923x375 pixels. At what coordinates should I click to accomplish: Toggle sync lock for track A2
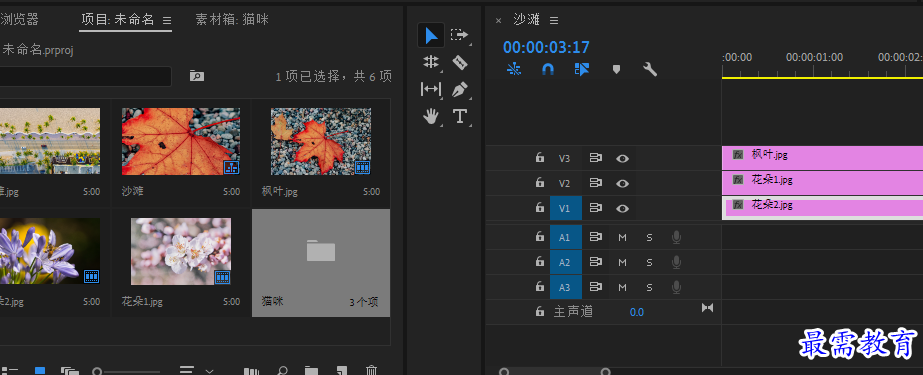(x=596, y=261)
